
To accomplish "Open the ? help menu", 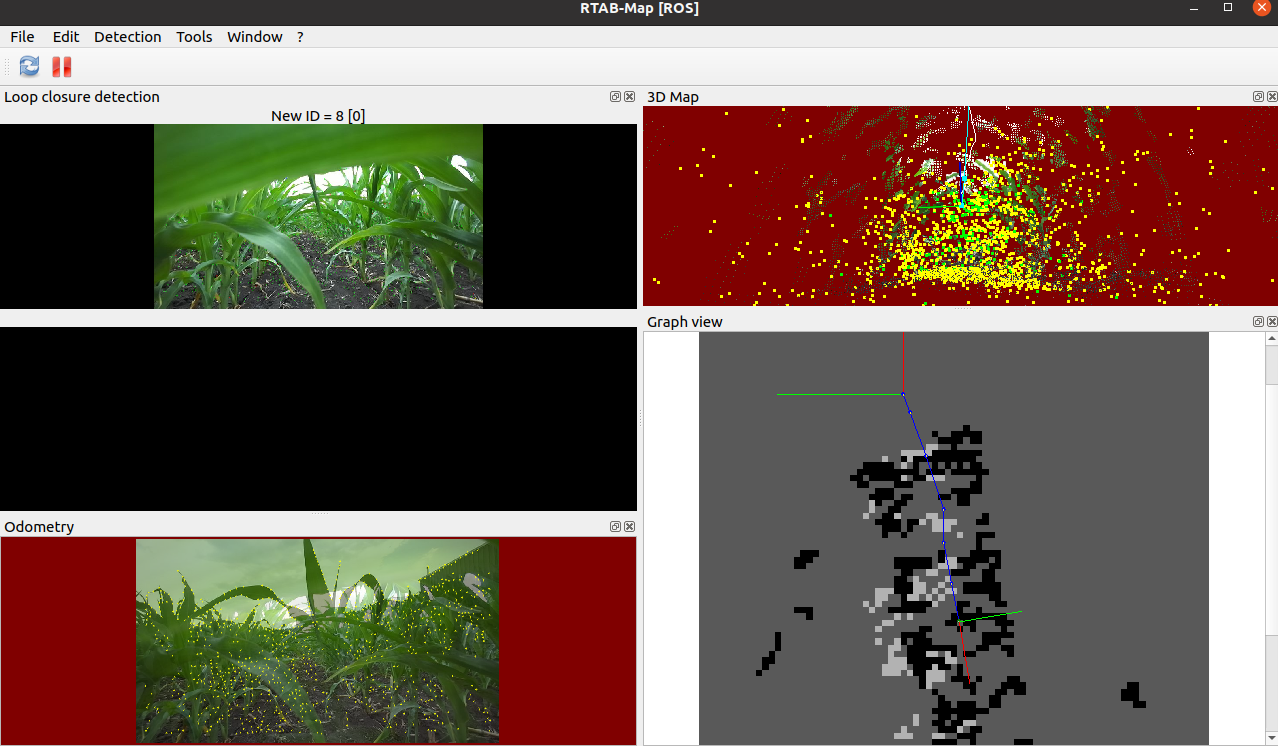I will [300, 37].
